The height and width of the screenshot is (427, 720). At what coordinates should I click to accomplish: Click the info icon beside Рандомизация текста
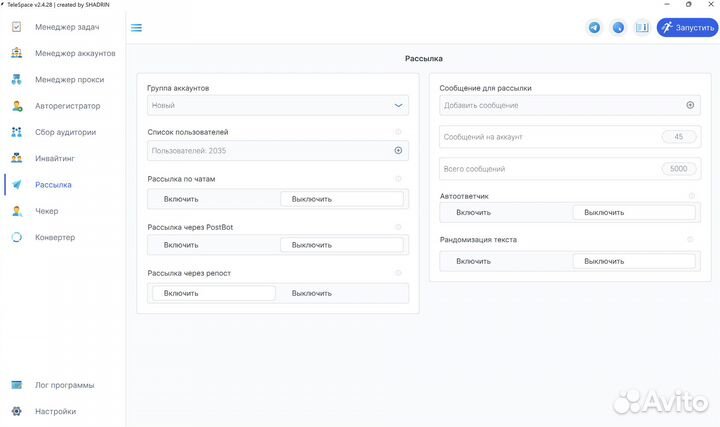point(690,240)
